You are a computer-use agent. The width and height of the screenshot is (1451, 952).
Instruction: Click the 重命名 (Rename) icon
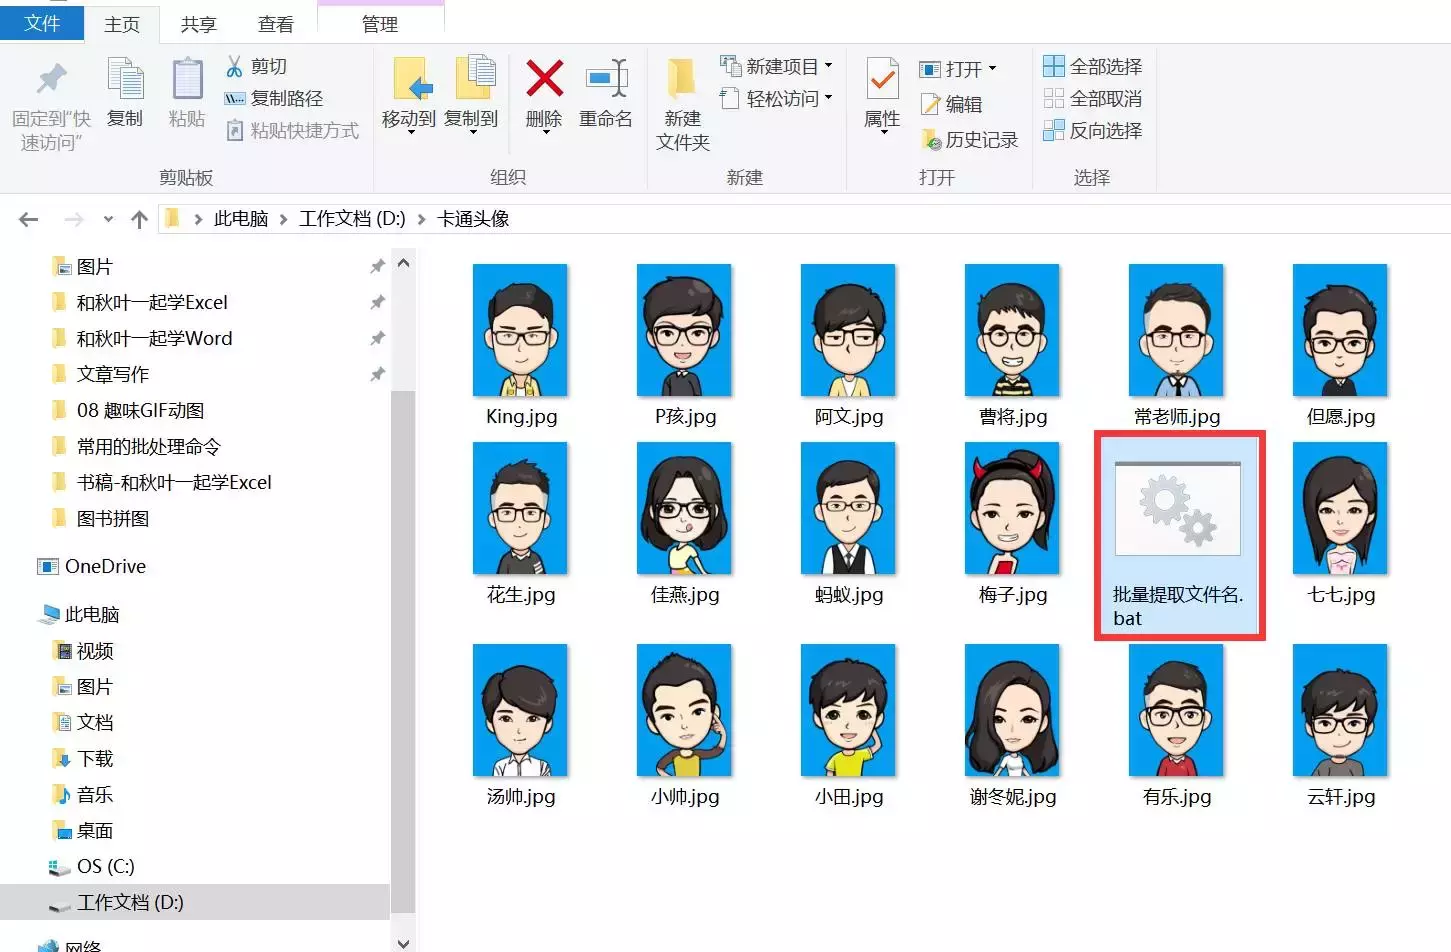[x=606, y=79]
